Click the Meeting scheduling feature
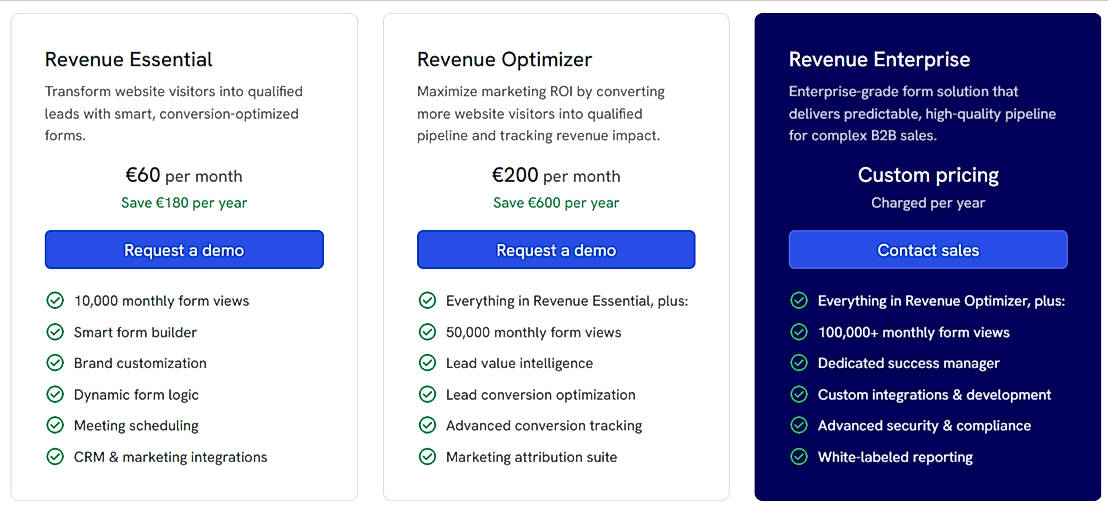1108x509 pixels. coord(136,426)
